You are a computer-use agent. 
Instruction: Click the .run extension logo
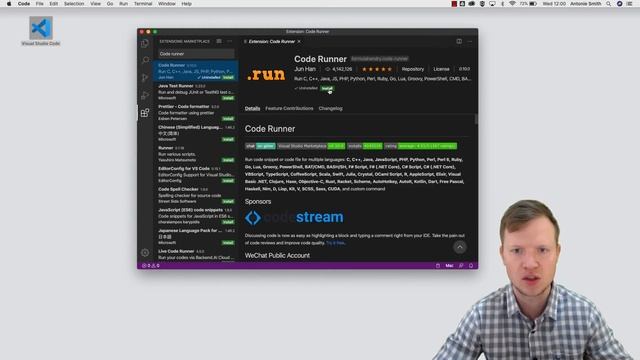point(266,74)
